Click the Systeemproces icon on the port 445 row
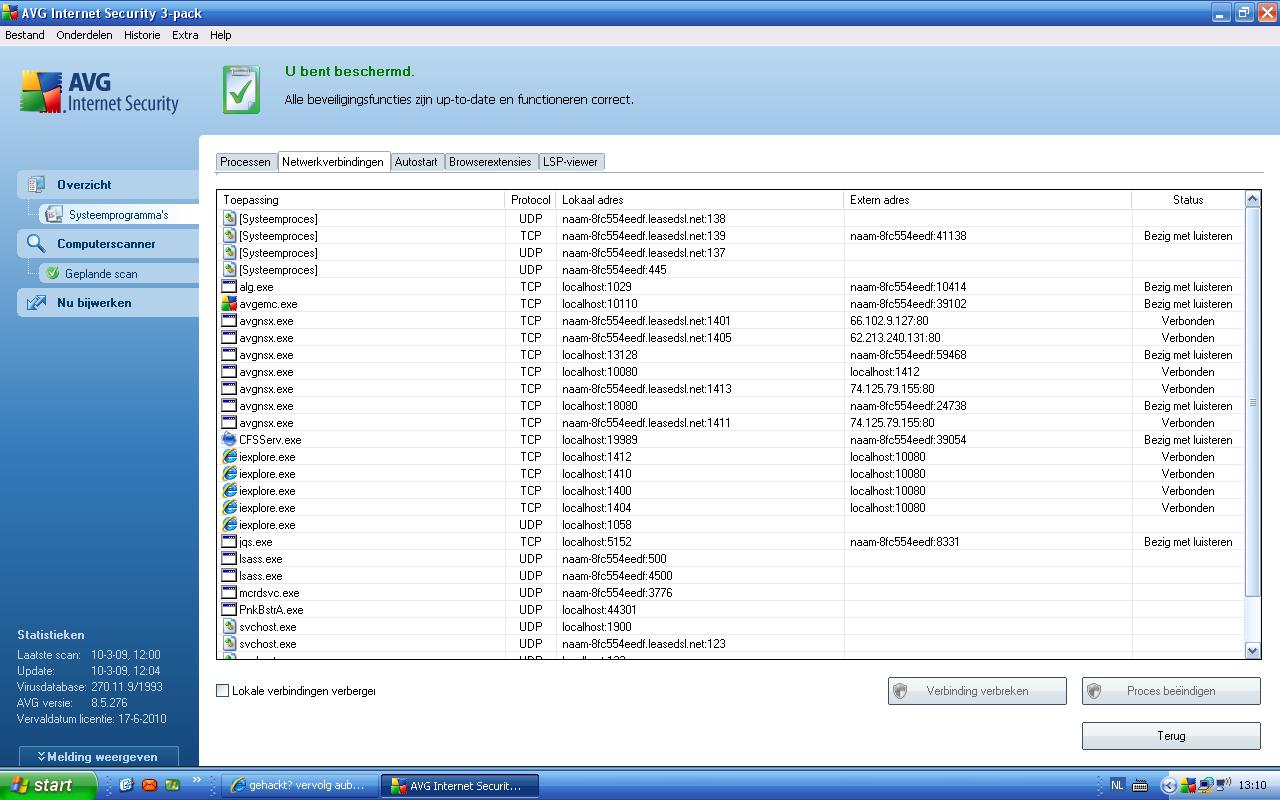 point(229,270)
